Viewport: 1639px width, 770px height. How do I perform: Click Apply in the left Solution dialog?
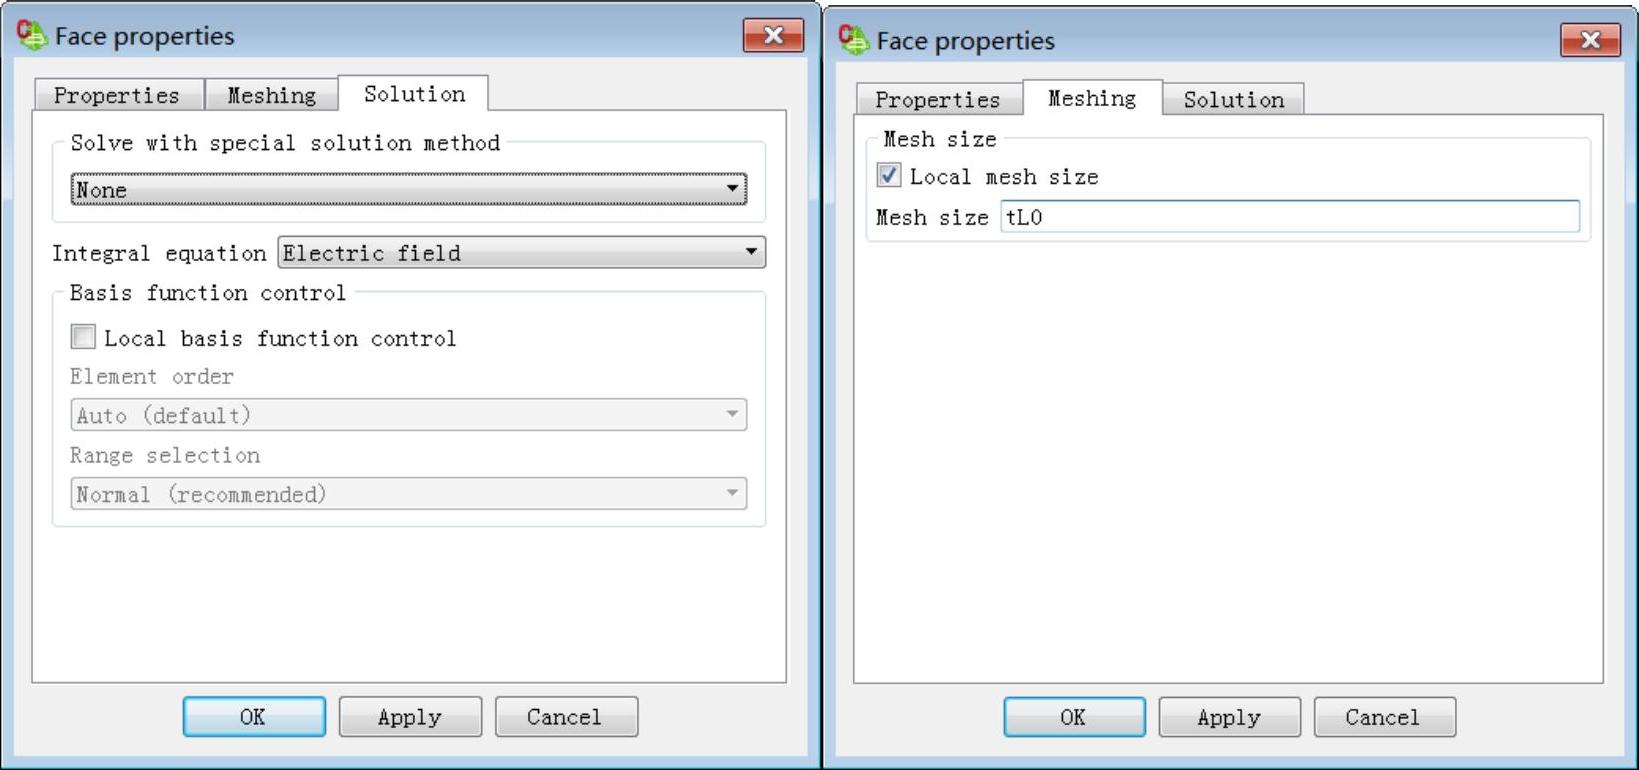click(410, 717)
